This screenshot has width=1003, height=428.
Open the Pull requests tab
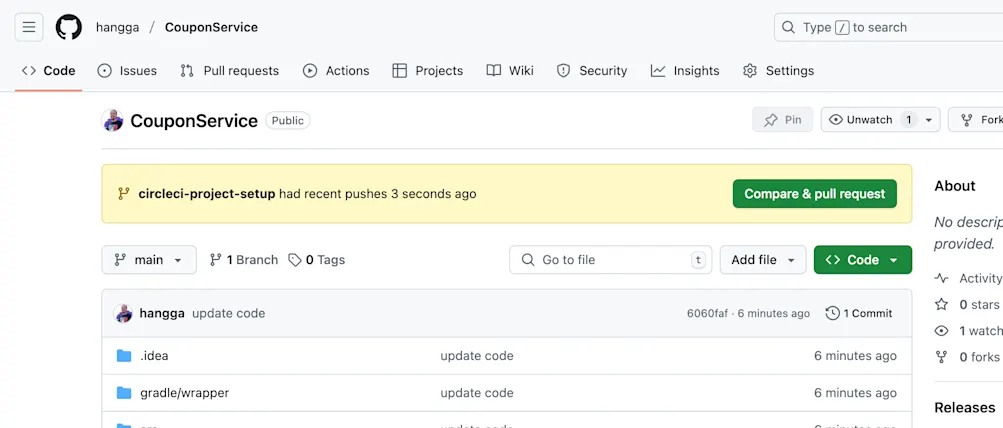[230, 71]
